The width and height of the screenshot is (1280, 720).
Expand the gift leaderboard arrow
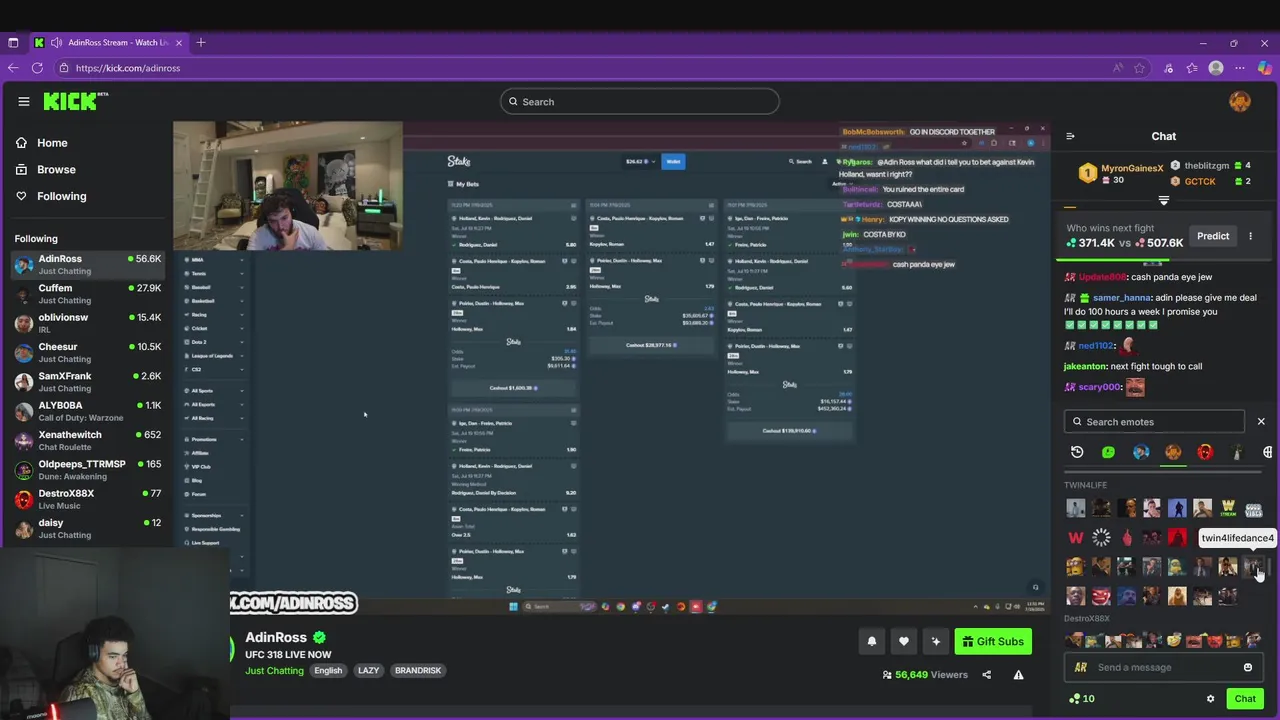[1163, 201]
